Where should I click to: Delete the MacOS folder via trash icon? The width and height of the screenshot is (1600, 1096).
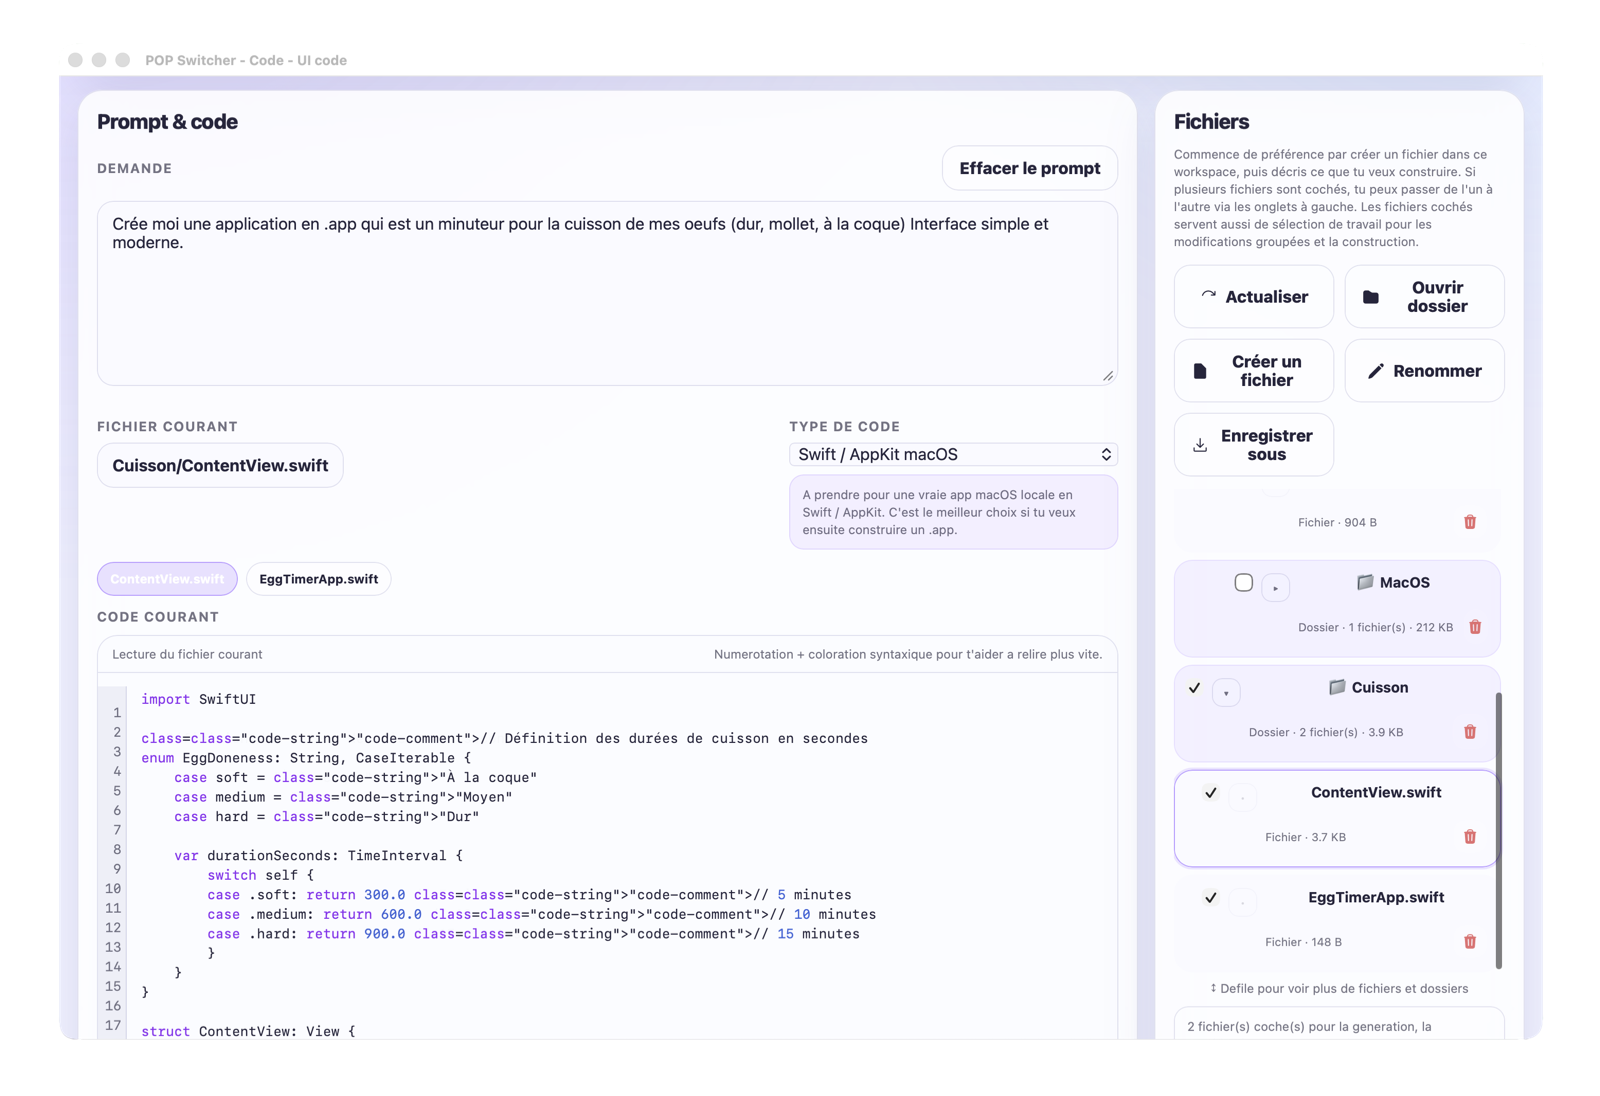click(x=1475, y=627)
